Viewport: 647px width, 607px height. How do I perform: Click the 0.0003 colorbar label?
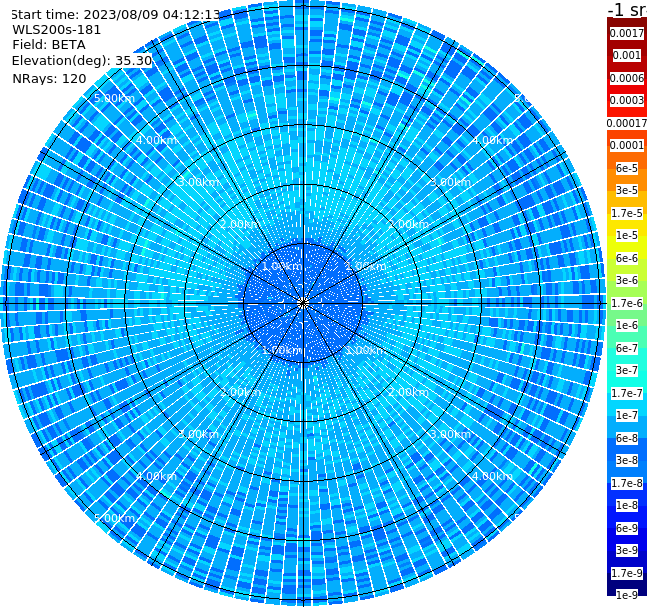[x=627, y=100]
